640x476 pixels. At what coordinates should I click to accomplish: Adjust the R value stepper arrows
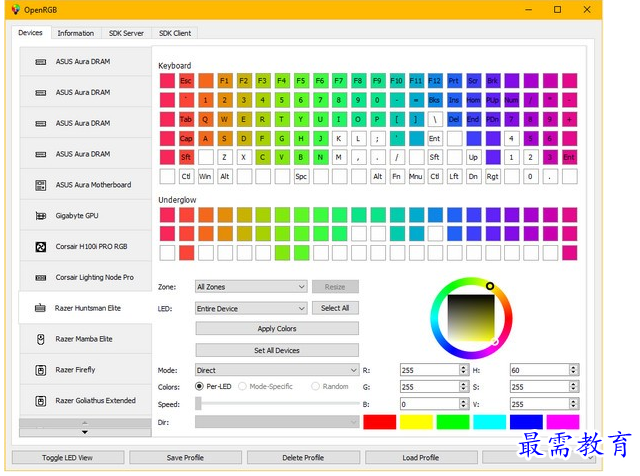pos(463,370)
